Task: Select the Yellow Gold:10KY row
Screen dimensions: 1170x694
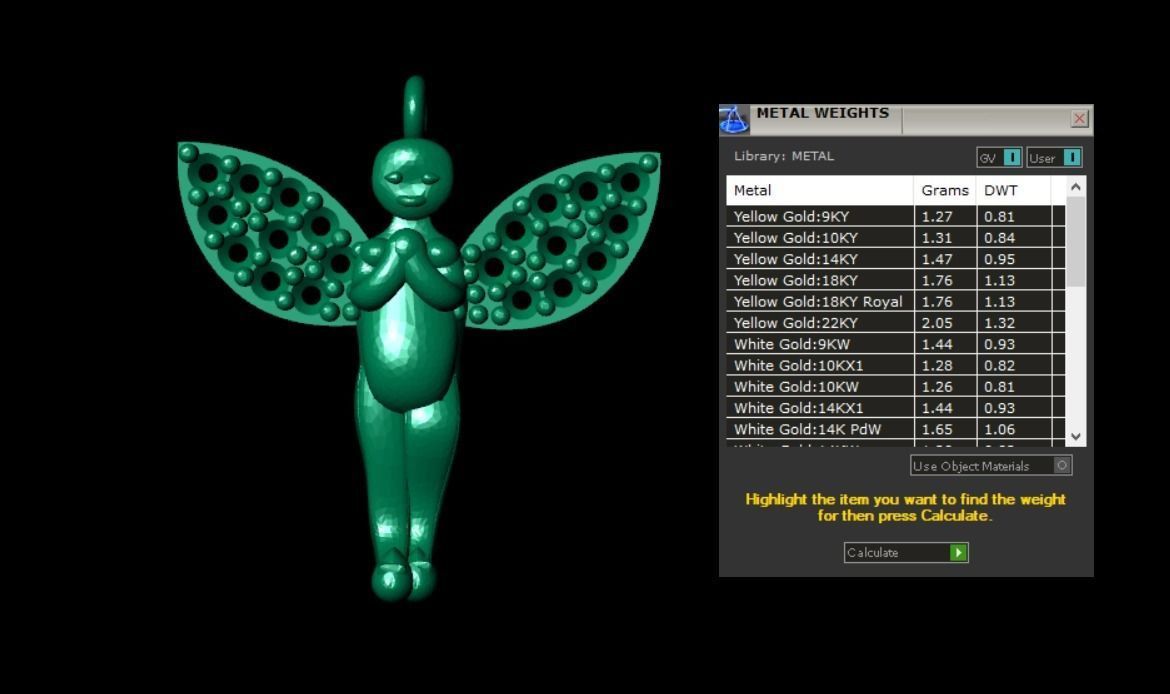Action: [x=895, y=237]
